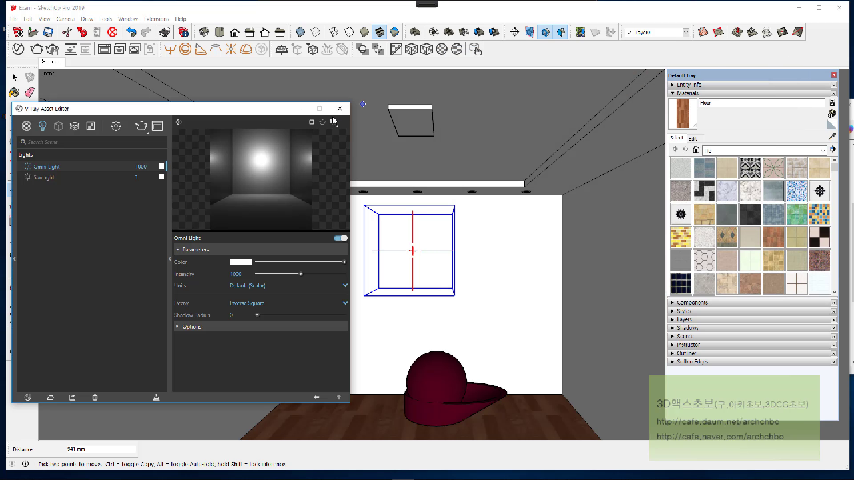Toggle Omni Light square in lights list
The height and width of the screenshot is (480, 854).
pos(161,166)
